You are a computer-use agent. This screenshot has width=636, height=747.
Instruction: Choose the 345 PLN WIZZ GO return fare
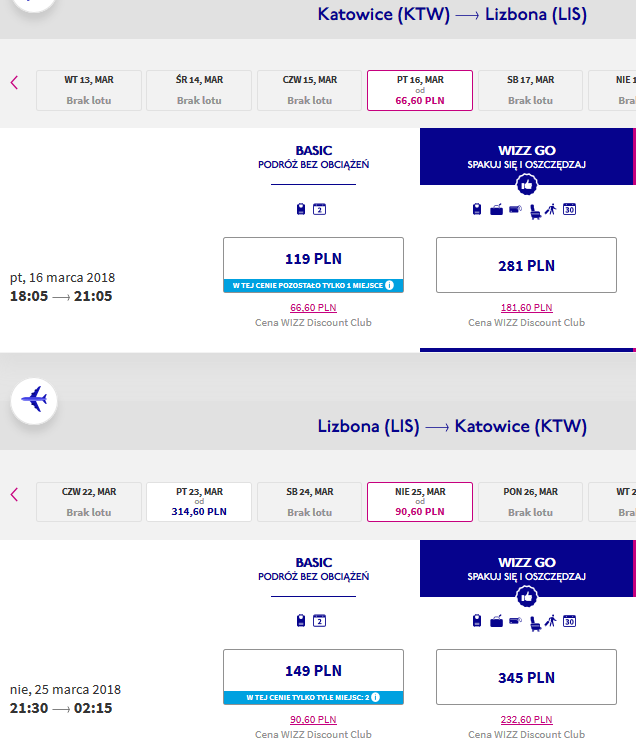526,677
